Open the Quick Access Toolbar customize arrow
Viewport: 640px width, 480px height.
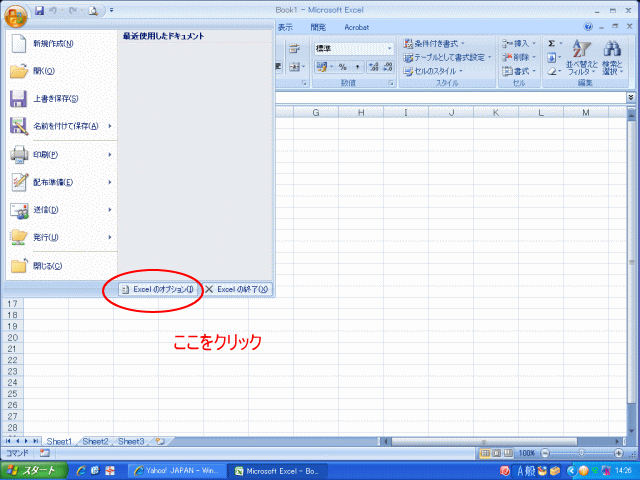(x=111, y=11)
